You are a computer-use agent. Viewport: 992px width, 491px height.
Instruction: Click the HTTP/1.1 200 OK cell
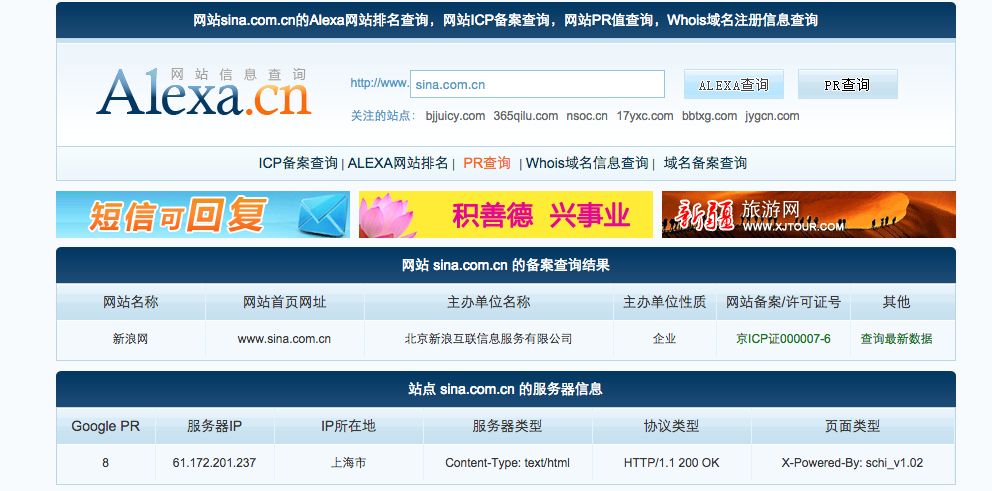point(671,463)
